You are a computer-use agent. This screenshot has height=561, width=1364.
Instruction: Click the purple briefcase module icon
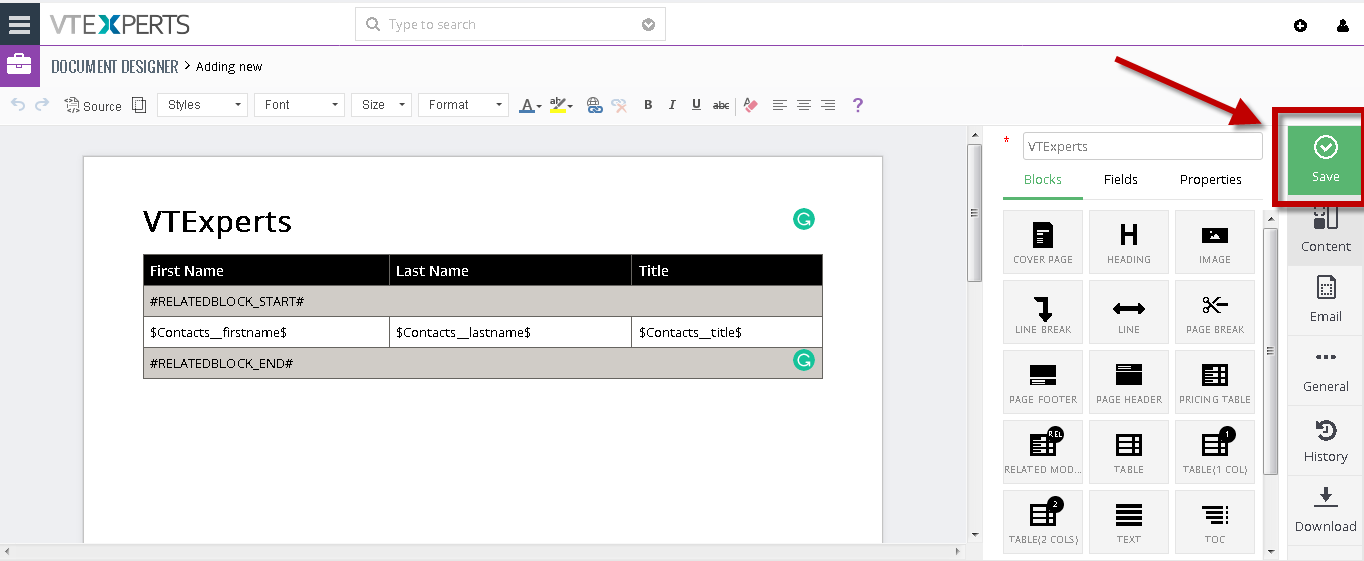click(19, 66)
